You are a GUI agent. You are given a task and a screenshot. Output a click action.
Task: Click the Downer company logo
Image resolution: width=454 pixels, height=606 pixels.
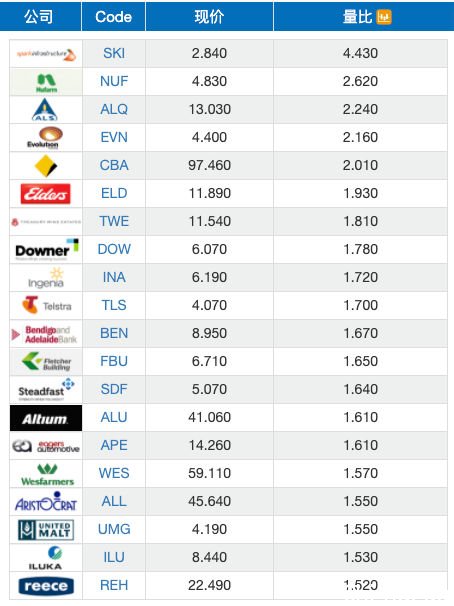[46, 250]
